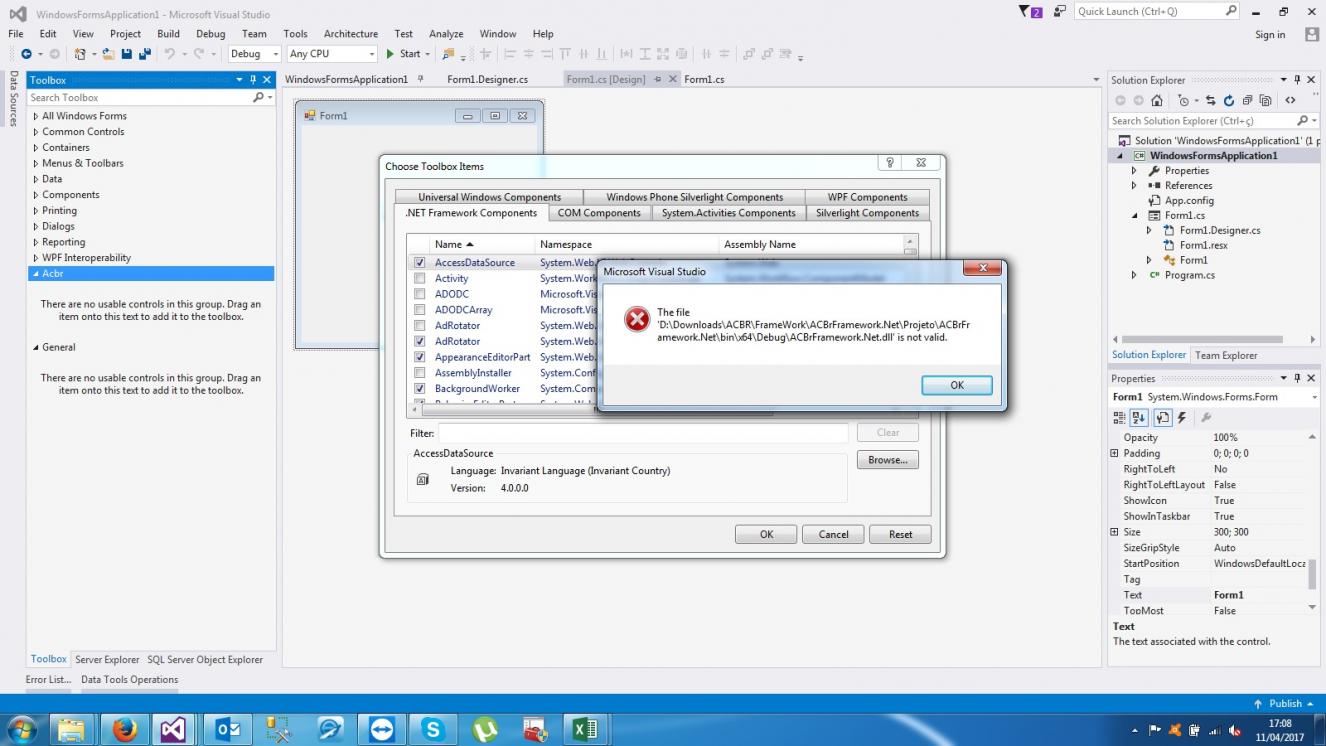Expand the Padding property

[1115, 453]
